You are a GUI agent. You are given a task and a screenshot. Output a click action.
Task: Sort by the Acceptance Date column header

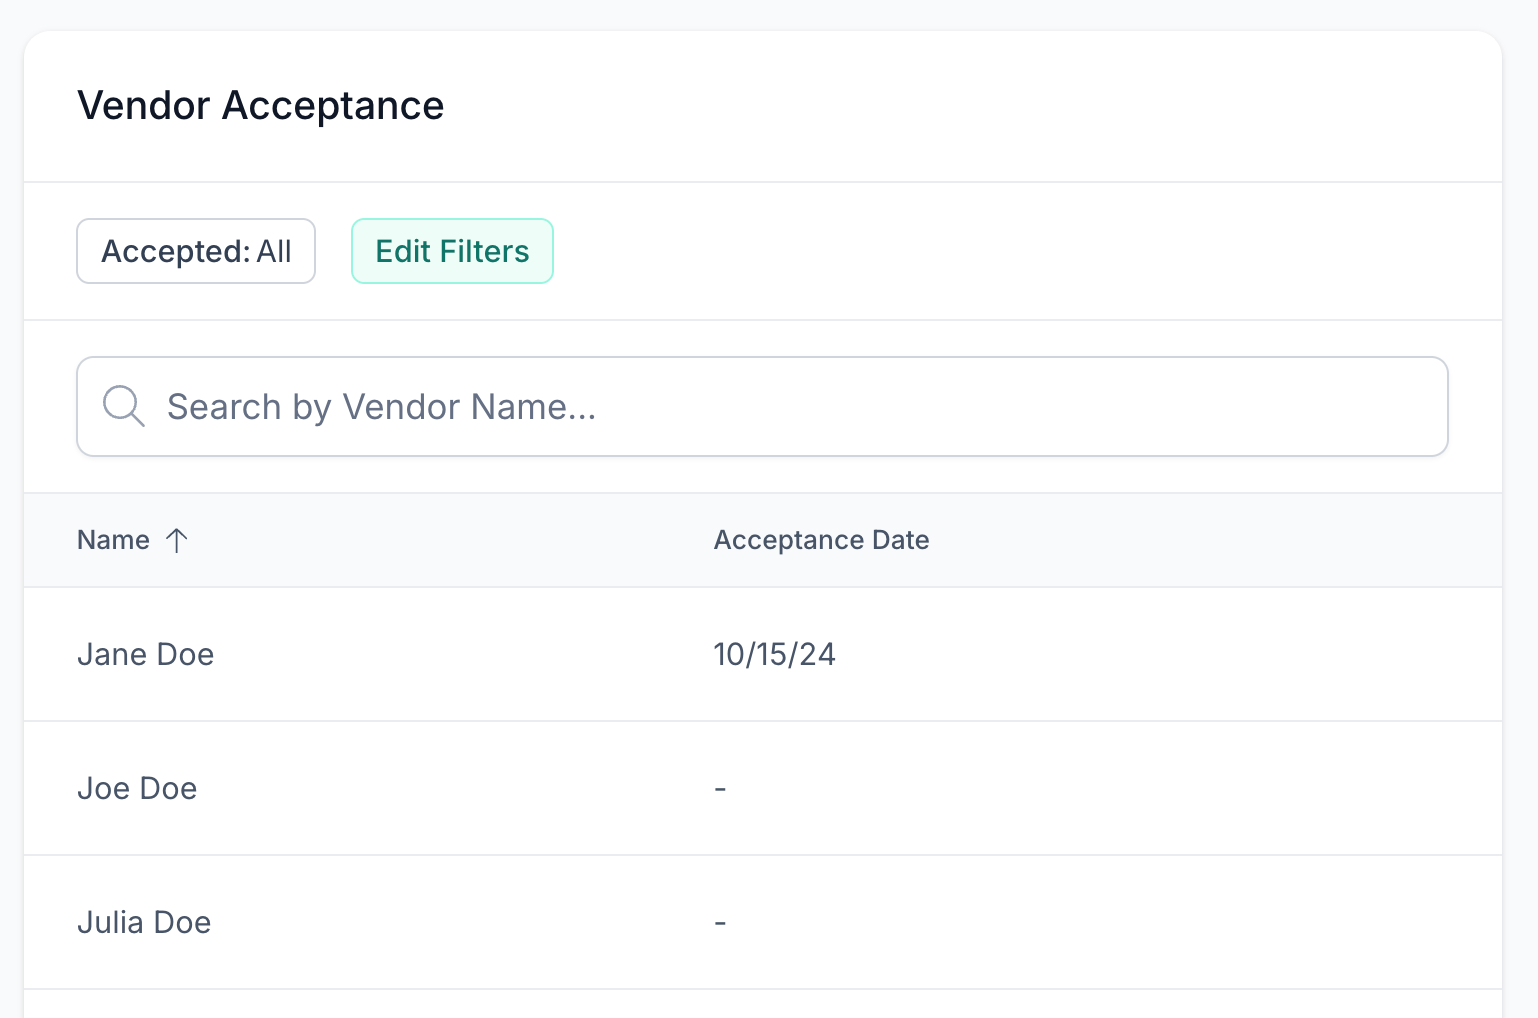[821, 541]
